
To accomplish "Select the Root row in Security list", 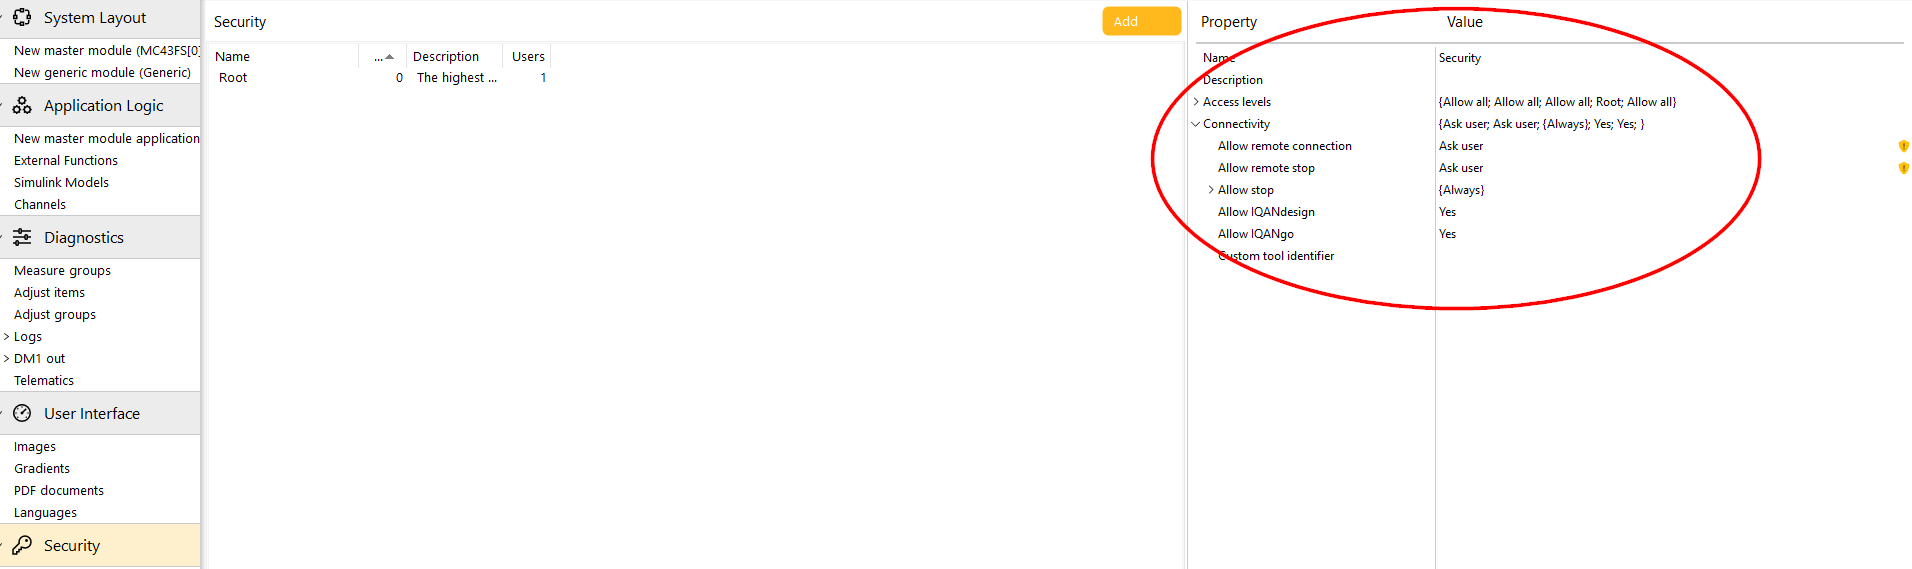I will pos(382,78).
